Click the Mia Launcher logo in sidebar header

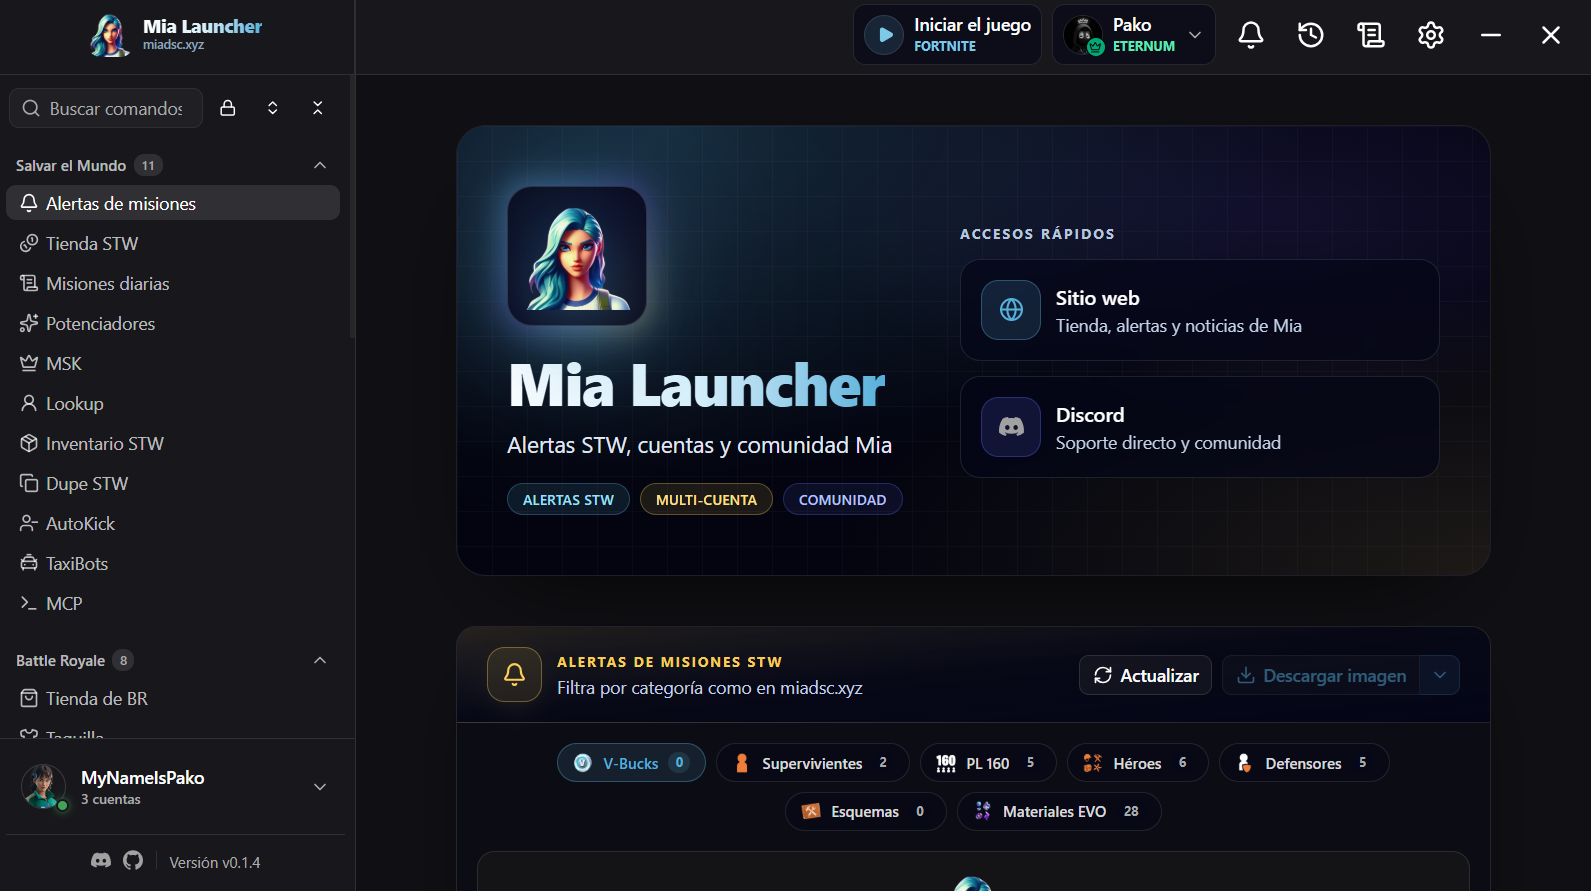[110, 35]
